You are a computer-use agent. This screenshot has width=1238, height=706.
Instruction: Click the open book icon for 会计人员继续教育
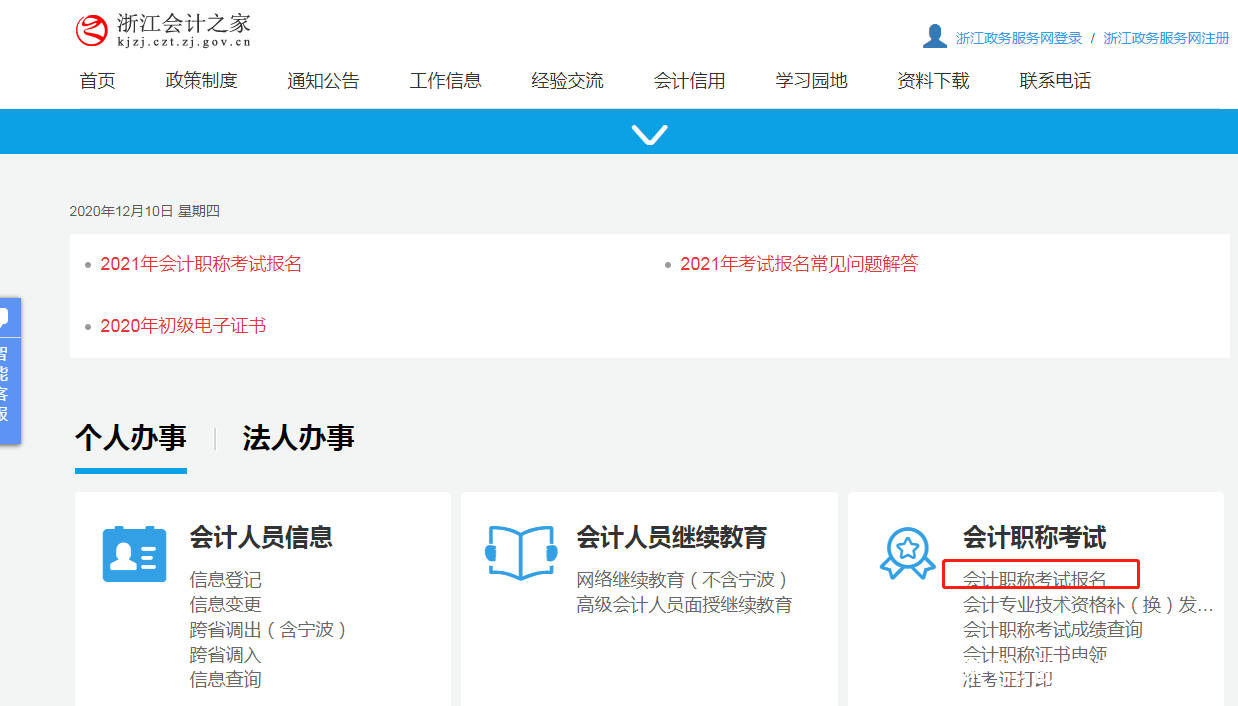point(521,550)
